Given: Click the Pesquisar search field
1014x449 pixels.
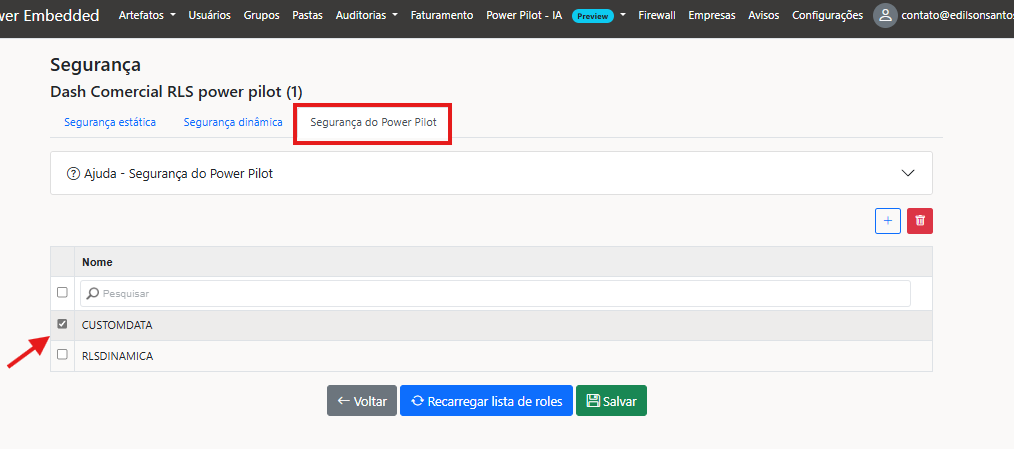Looking at the screenshot, I should coord(495,293).
